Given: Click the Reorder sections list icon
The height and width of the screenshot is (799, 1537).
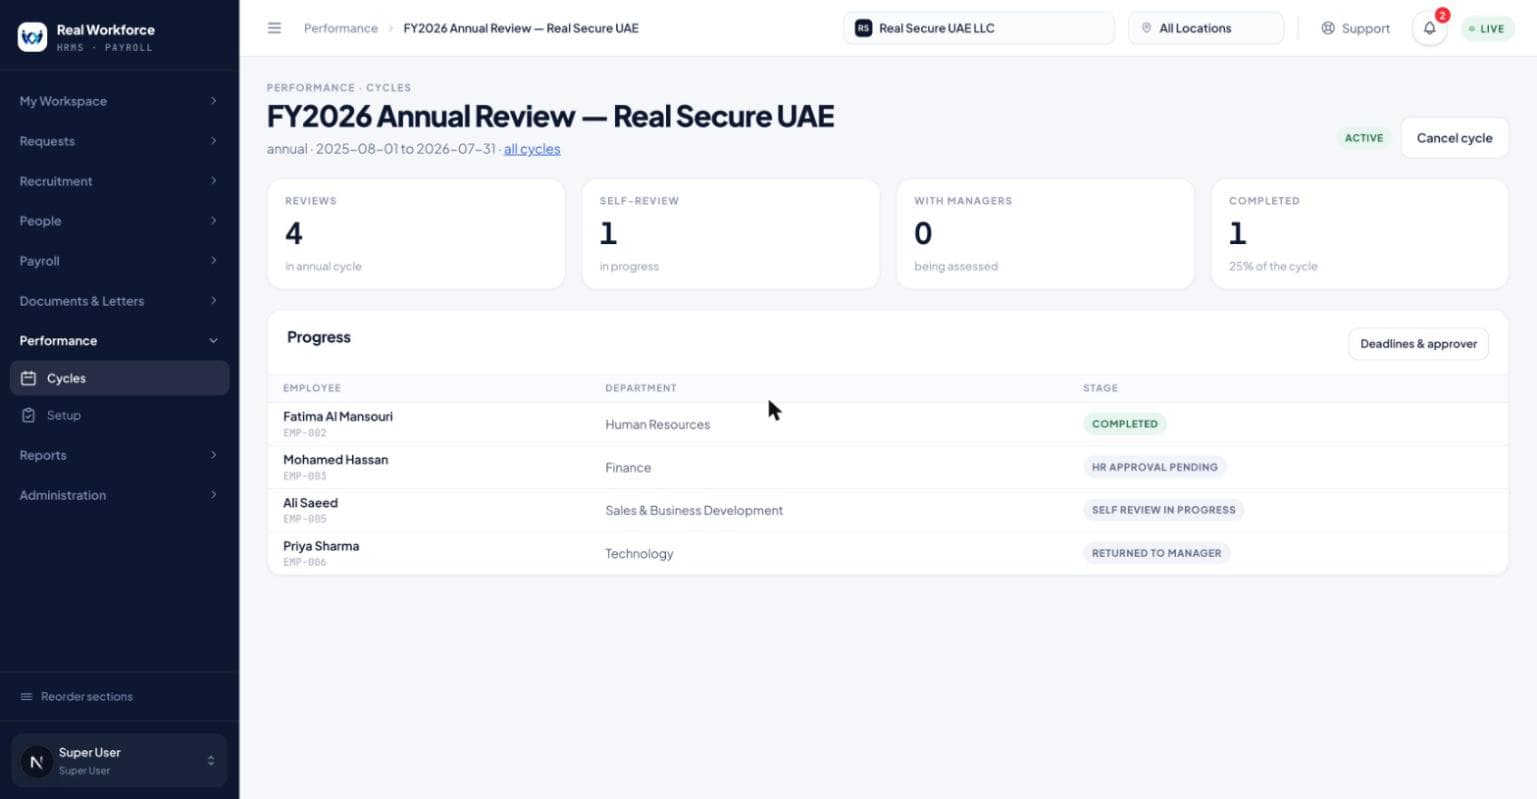Looking at the screenshot, I should click(27, 696).
